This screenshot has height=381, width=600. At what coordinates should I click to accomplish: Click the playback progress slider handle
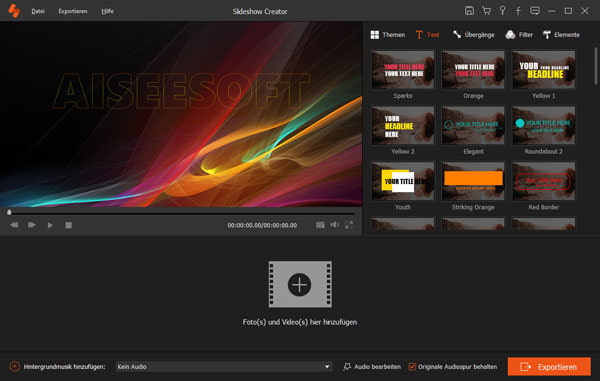pyautogui.click(x=9, y=212)
